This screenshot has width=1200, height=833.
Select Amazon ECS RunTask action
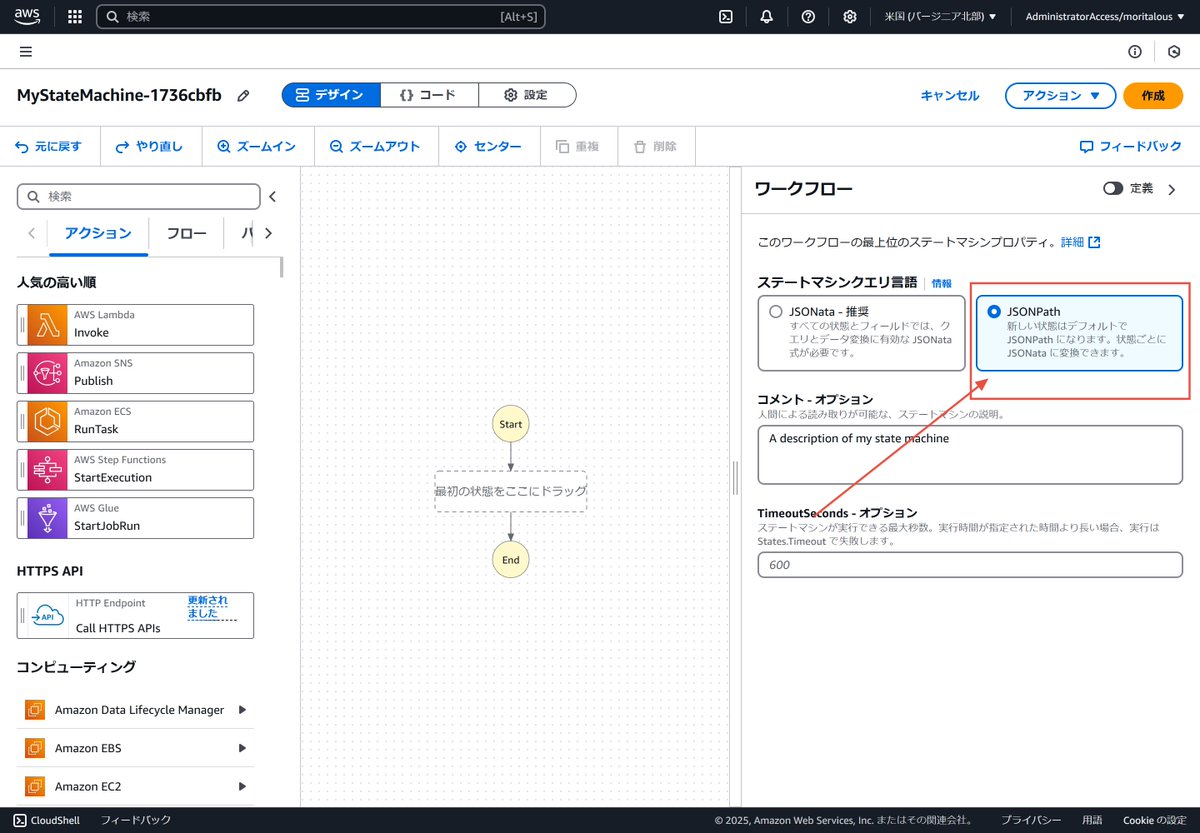(135, 421)
